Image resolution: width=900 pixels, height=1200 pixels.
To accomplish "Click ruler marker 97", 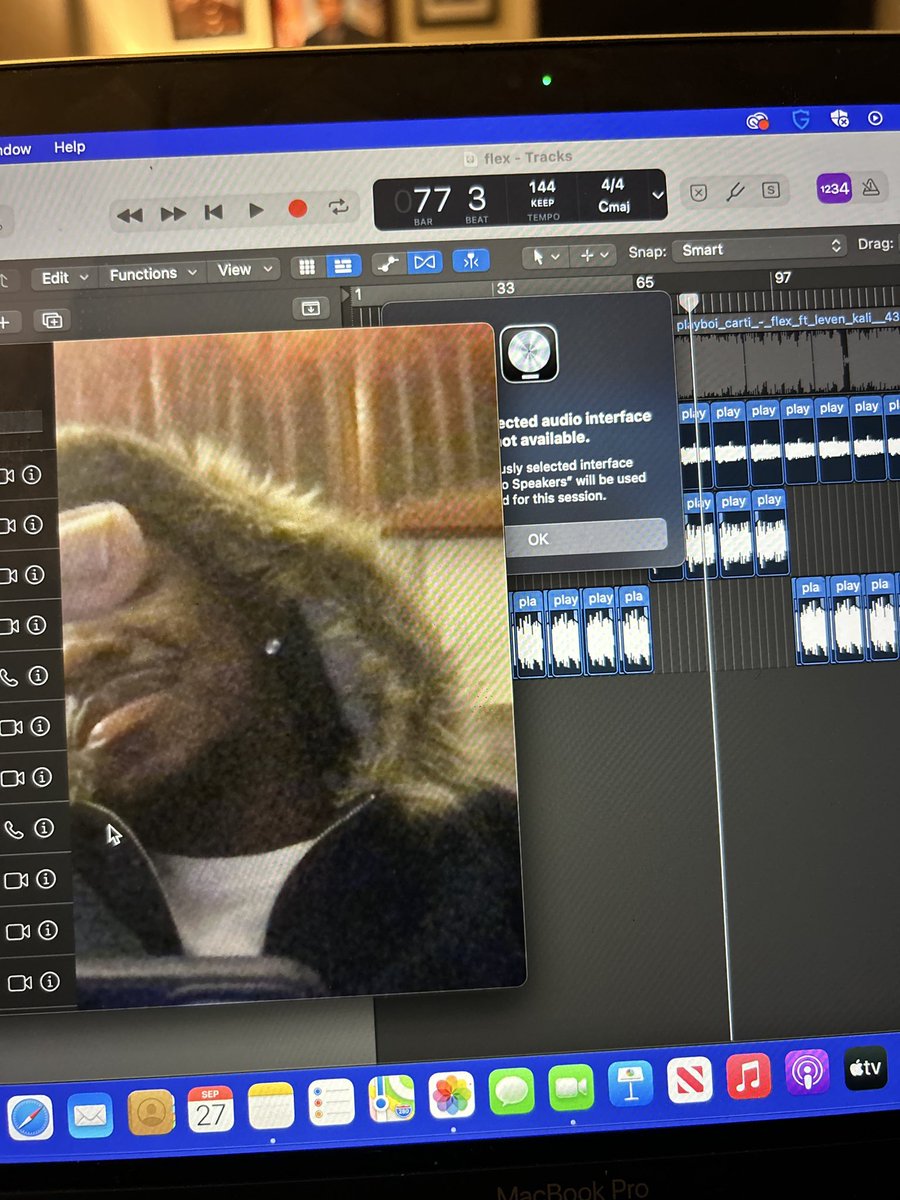I will coord(783,277).
